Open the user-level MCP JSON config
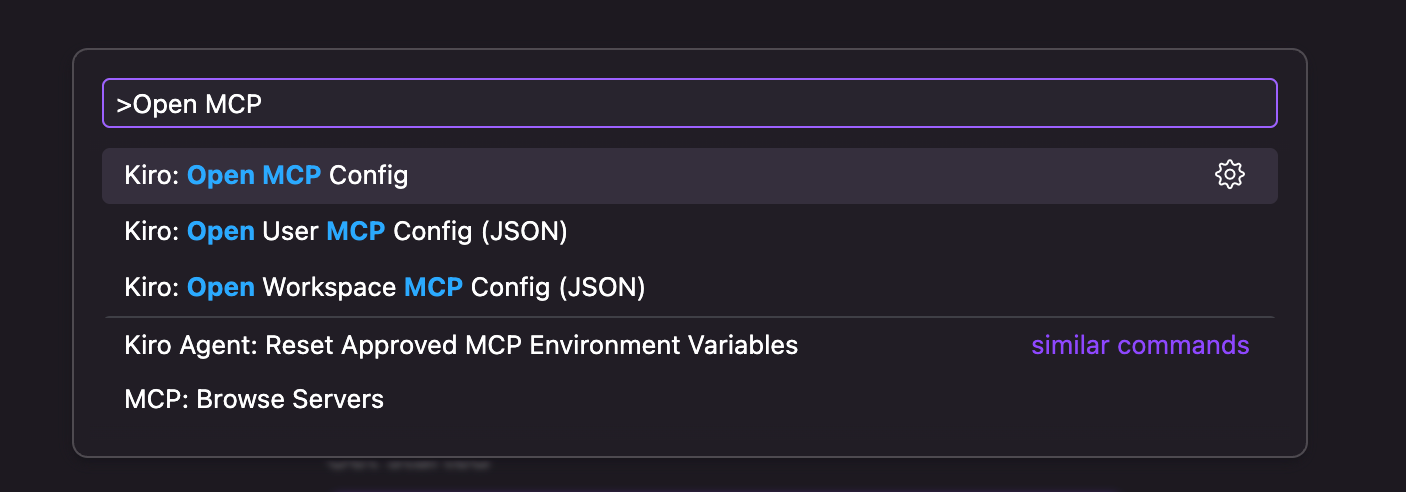The image size is (1406, 492). coord(346,232)
